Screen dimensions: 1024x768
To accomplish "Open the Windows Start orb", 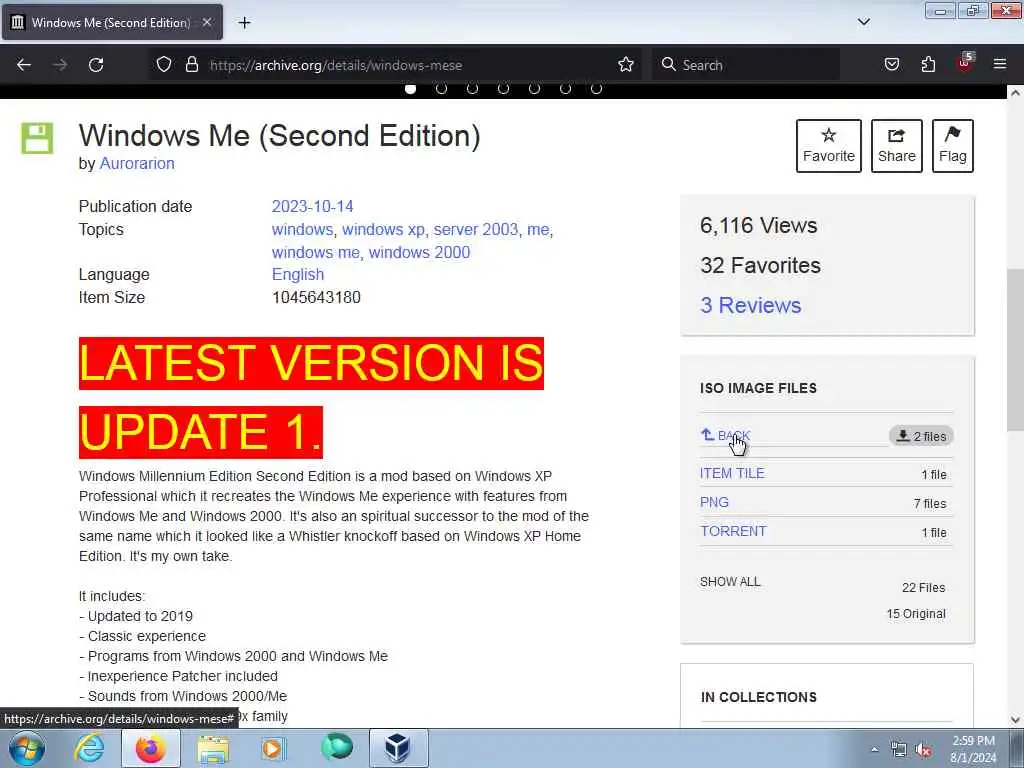I will (27, 748).
